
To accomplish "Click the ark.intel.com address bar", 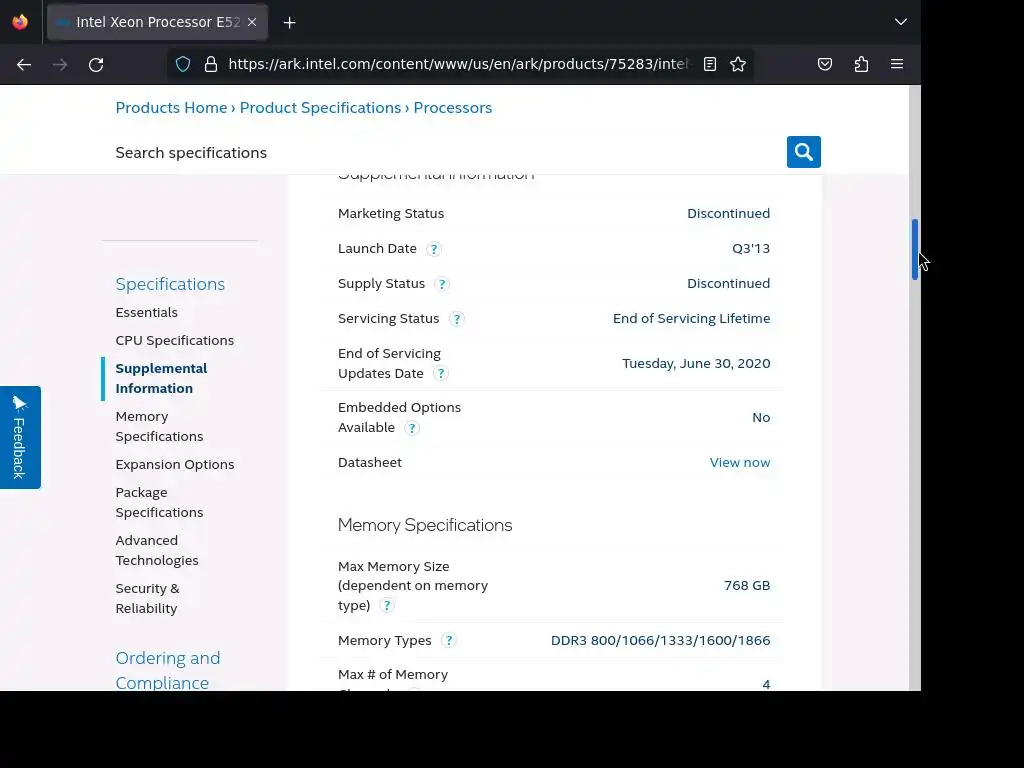I will (458, 64).
